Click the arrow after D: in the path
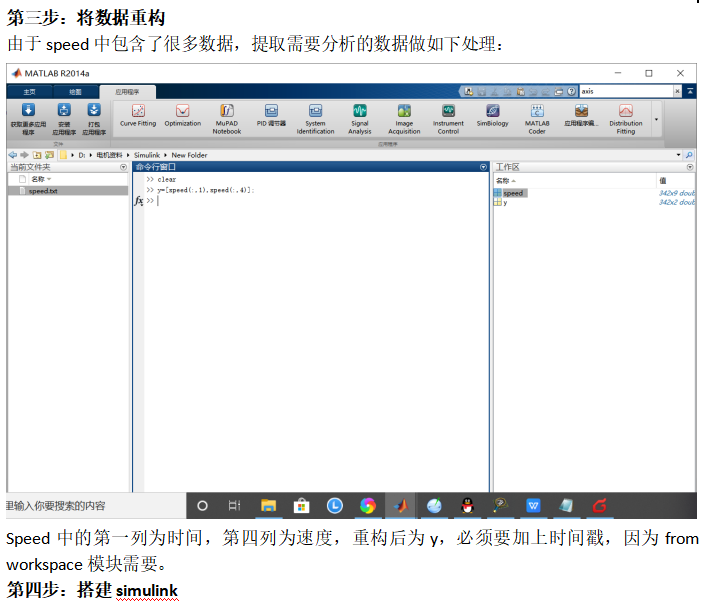Image resolution: width=710 pixels, height=604 pixels. tap(91, 155)
